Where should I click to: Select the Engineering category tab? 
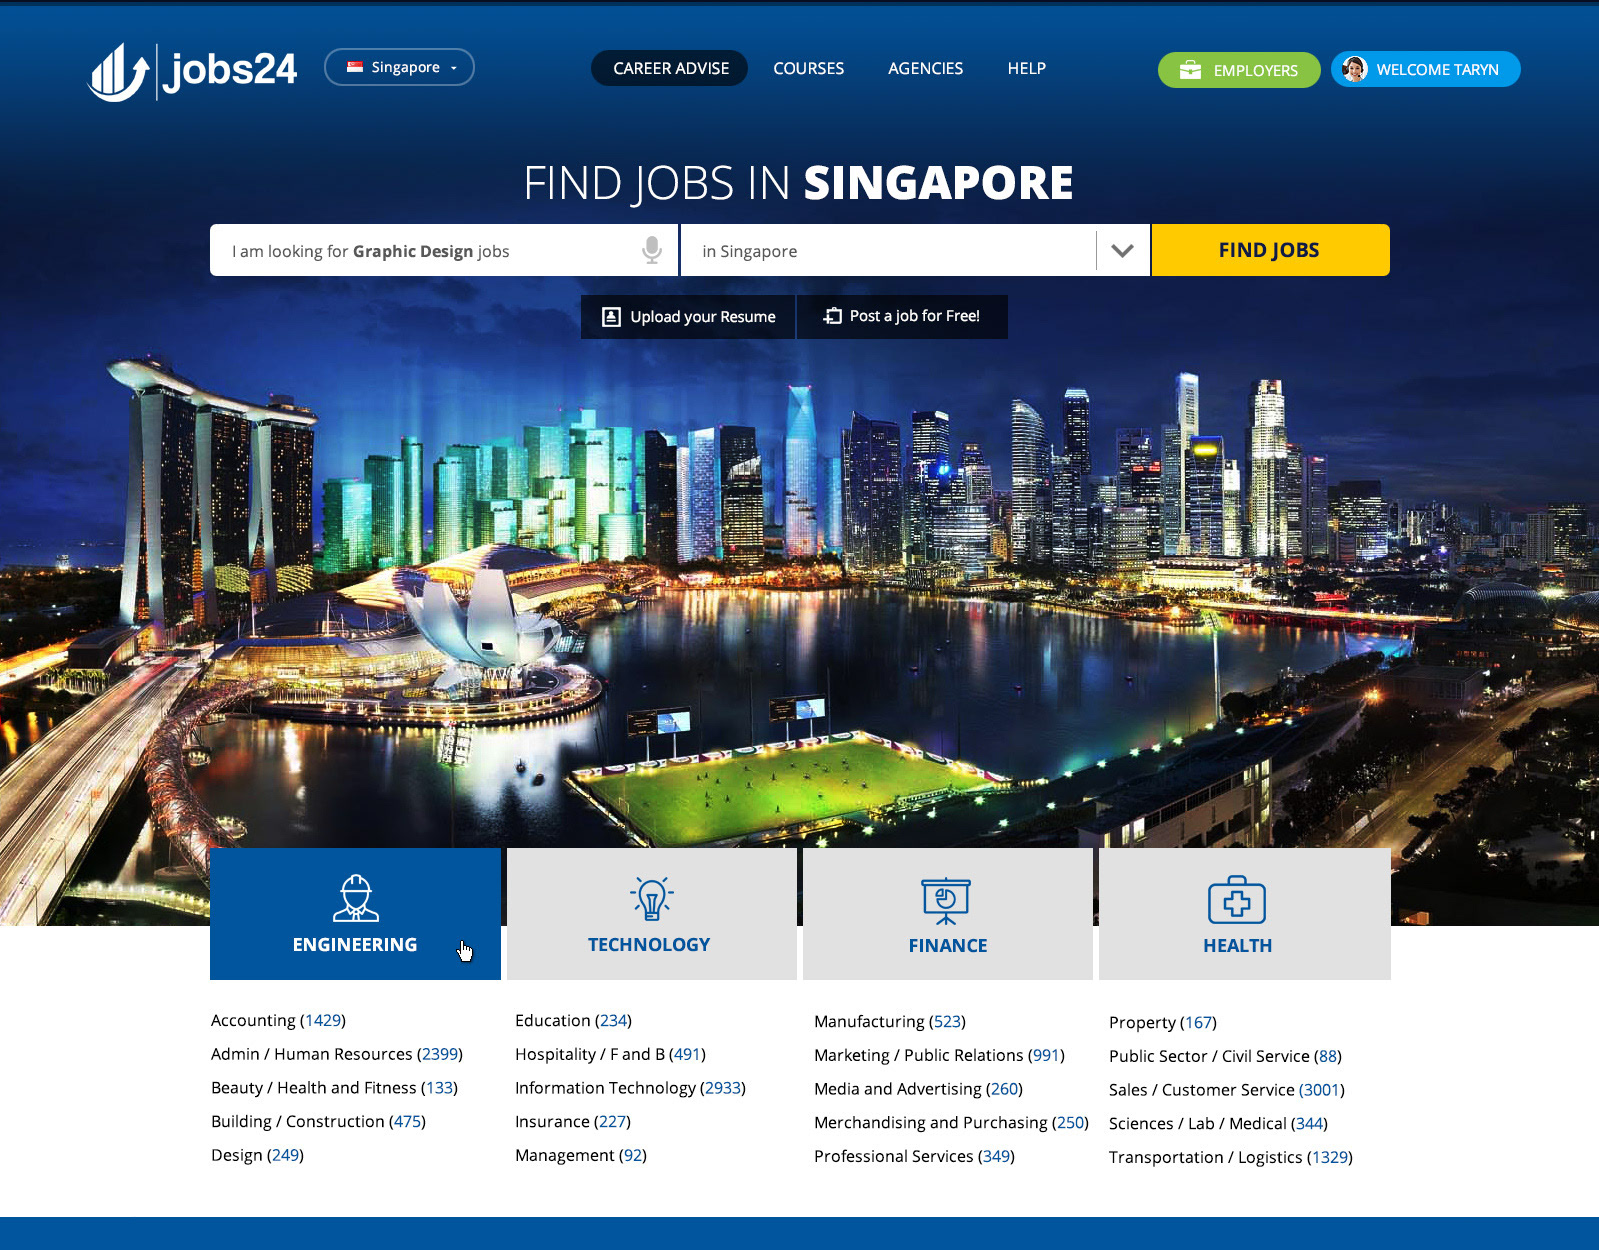(x=355, y=914)
